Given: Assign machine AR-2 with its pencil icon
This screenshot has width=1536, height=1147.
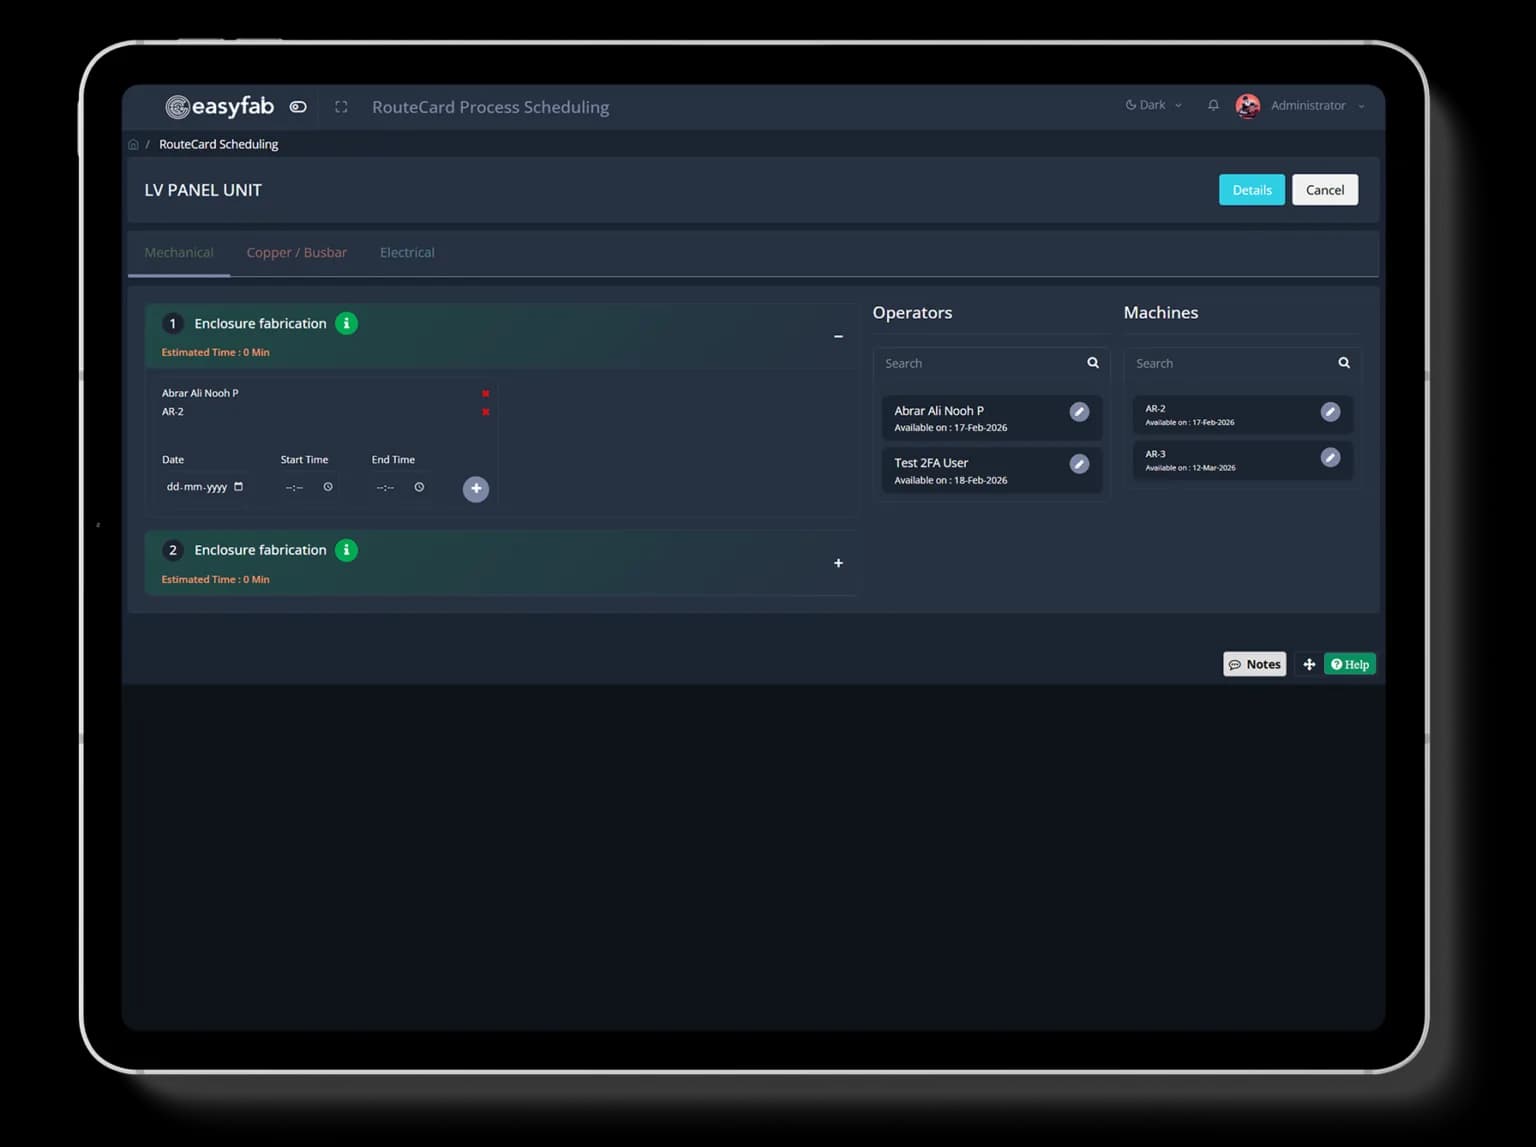Looking at the screenshot, I should point(1330,412).
